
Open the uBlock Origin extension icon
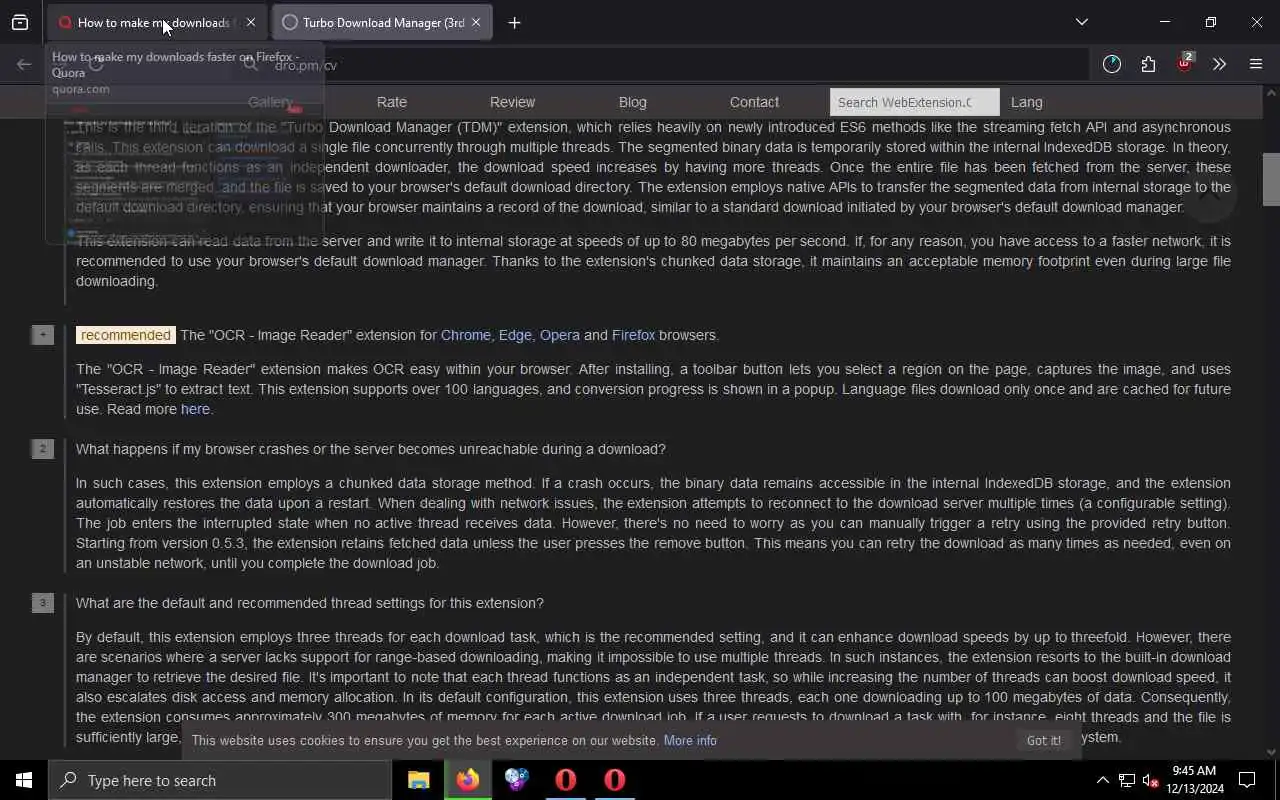point(1184,64)
